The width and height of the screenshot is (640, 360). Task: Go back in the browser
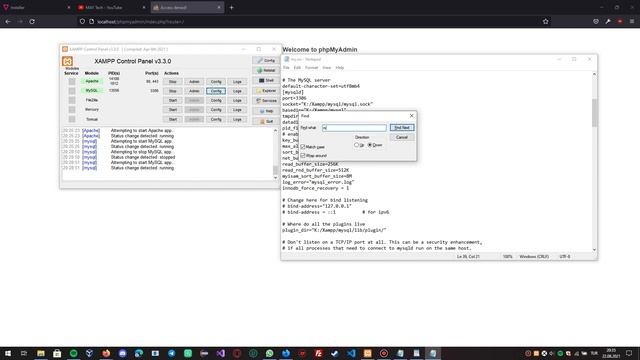coord(8,22)
